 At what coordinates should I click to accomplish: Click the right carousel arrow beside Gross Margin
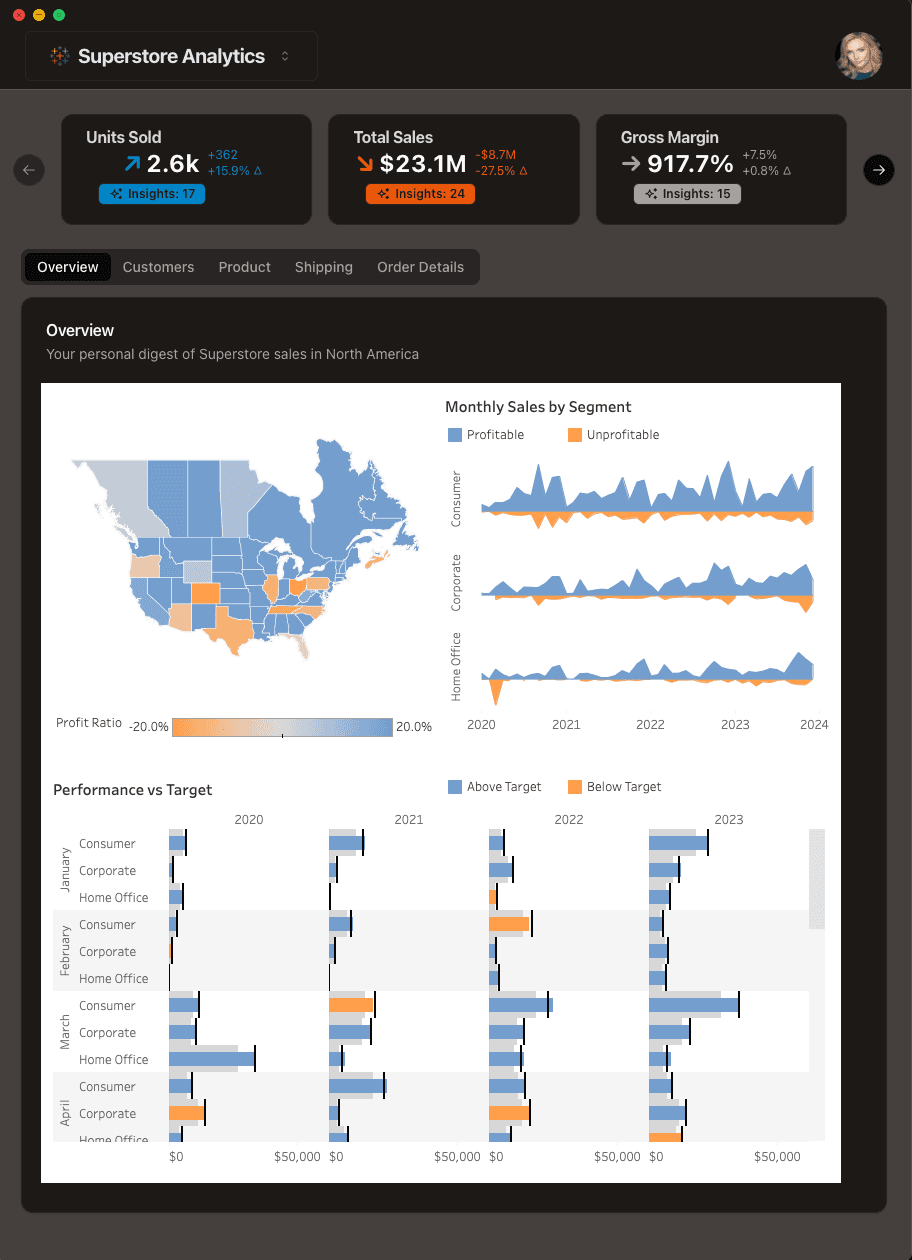pos(879,170)
